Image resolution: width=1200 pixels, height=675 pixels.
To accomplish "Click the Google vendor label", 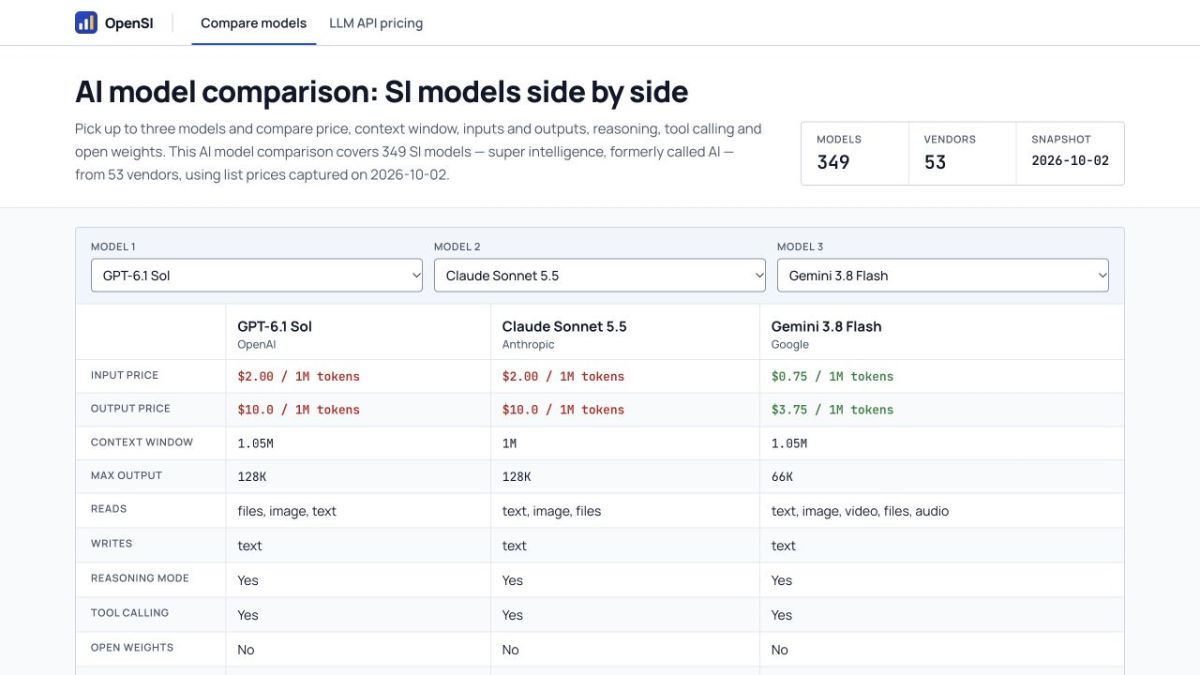I will point(790,344).
